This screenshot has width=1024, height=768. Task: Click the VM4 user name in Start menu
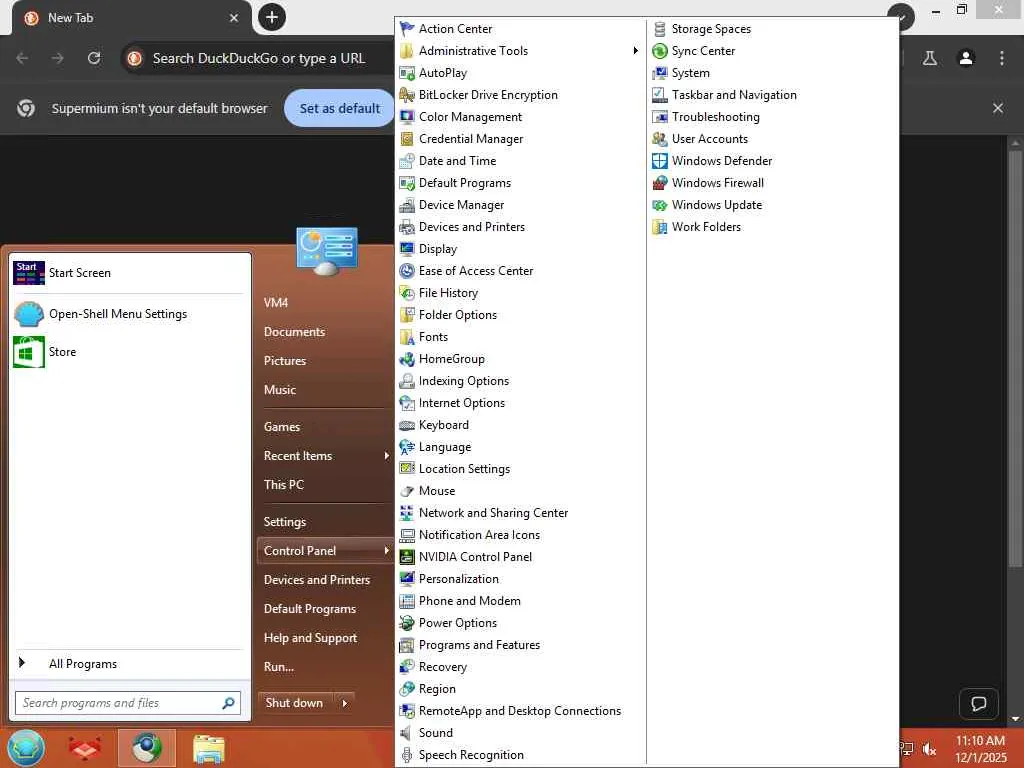[276, 302]
